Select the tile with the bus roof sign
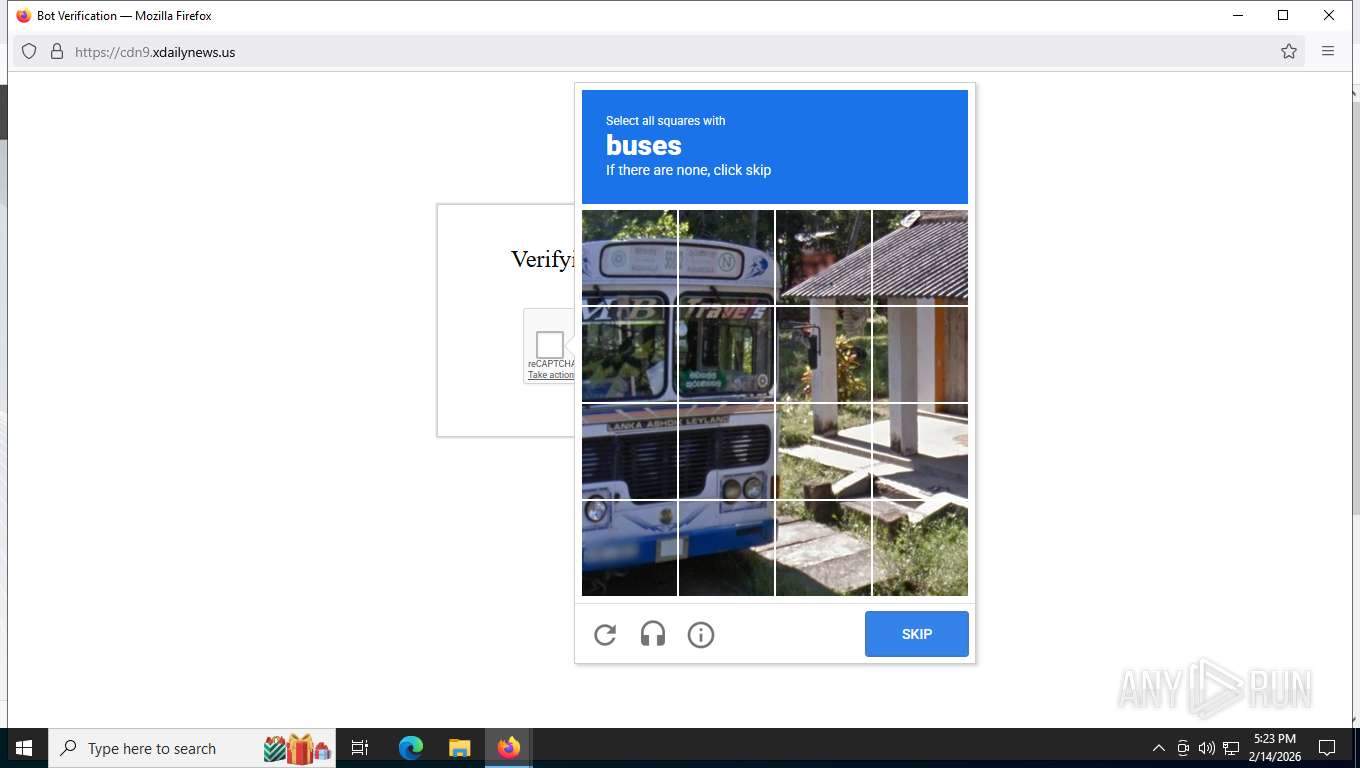This screenshot has height=768, width=1360. pos(629,257)
